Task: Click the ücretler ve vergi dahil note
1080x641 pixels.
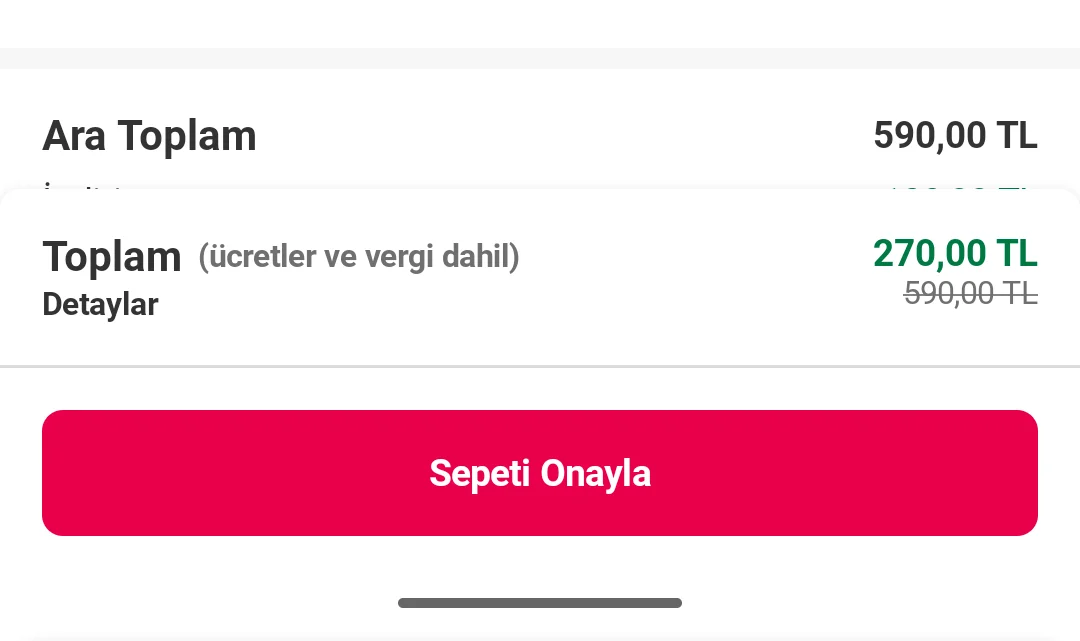Action: click(359, 257)
